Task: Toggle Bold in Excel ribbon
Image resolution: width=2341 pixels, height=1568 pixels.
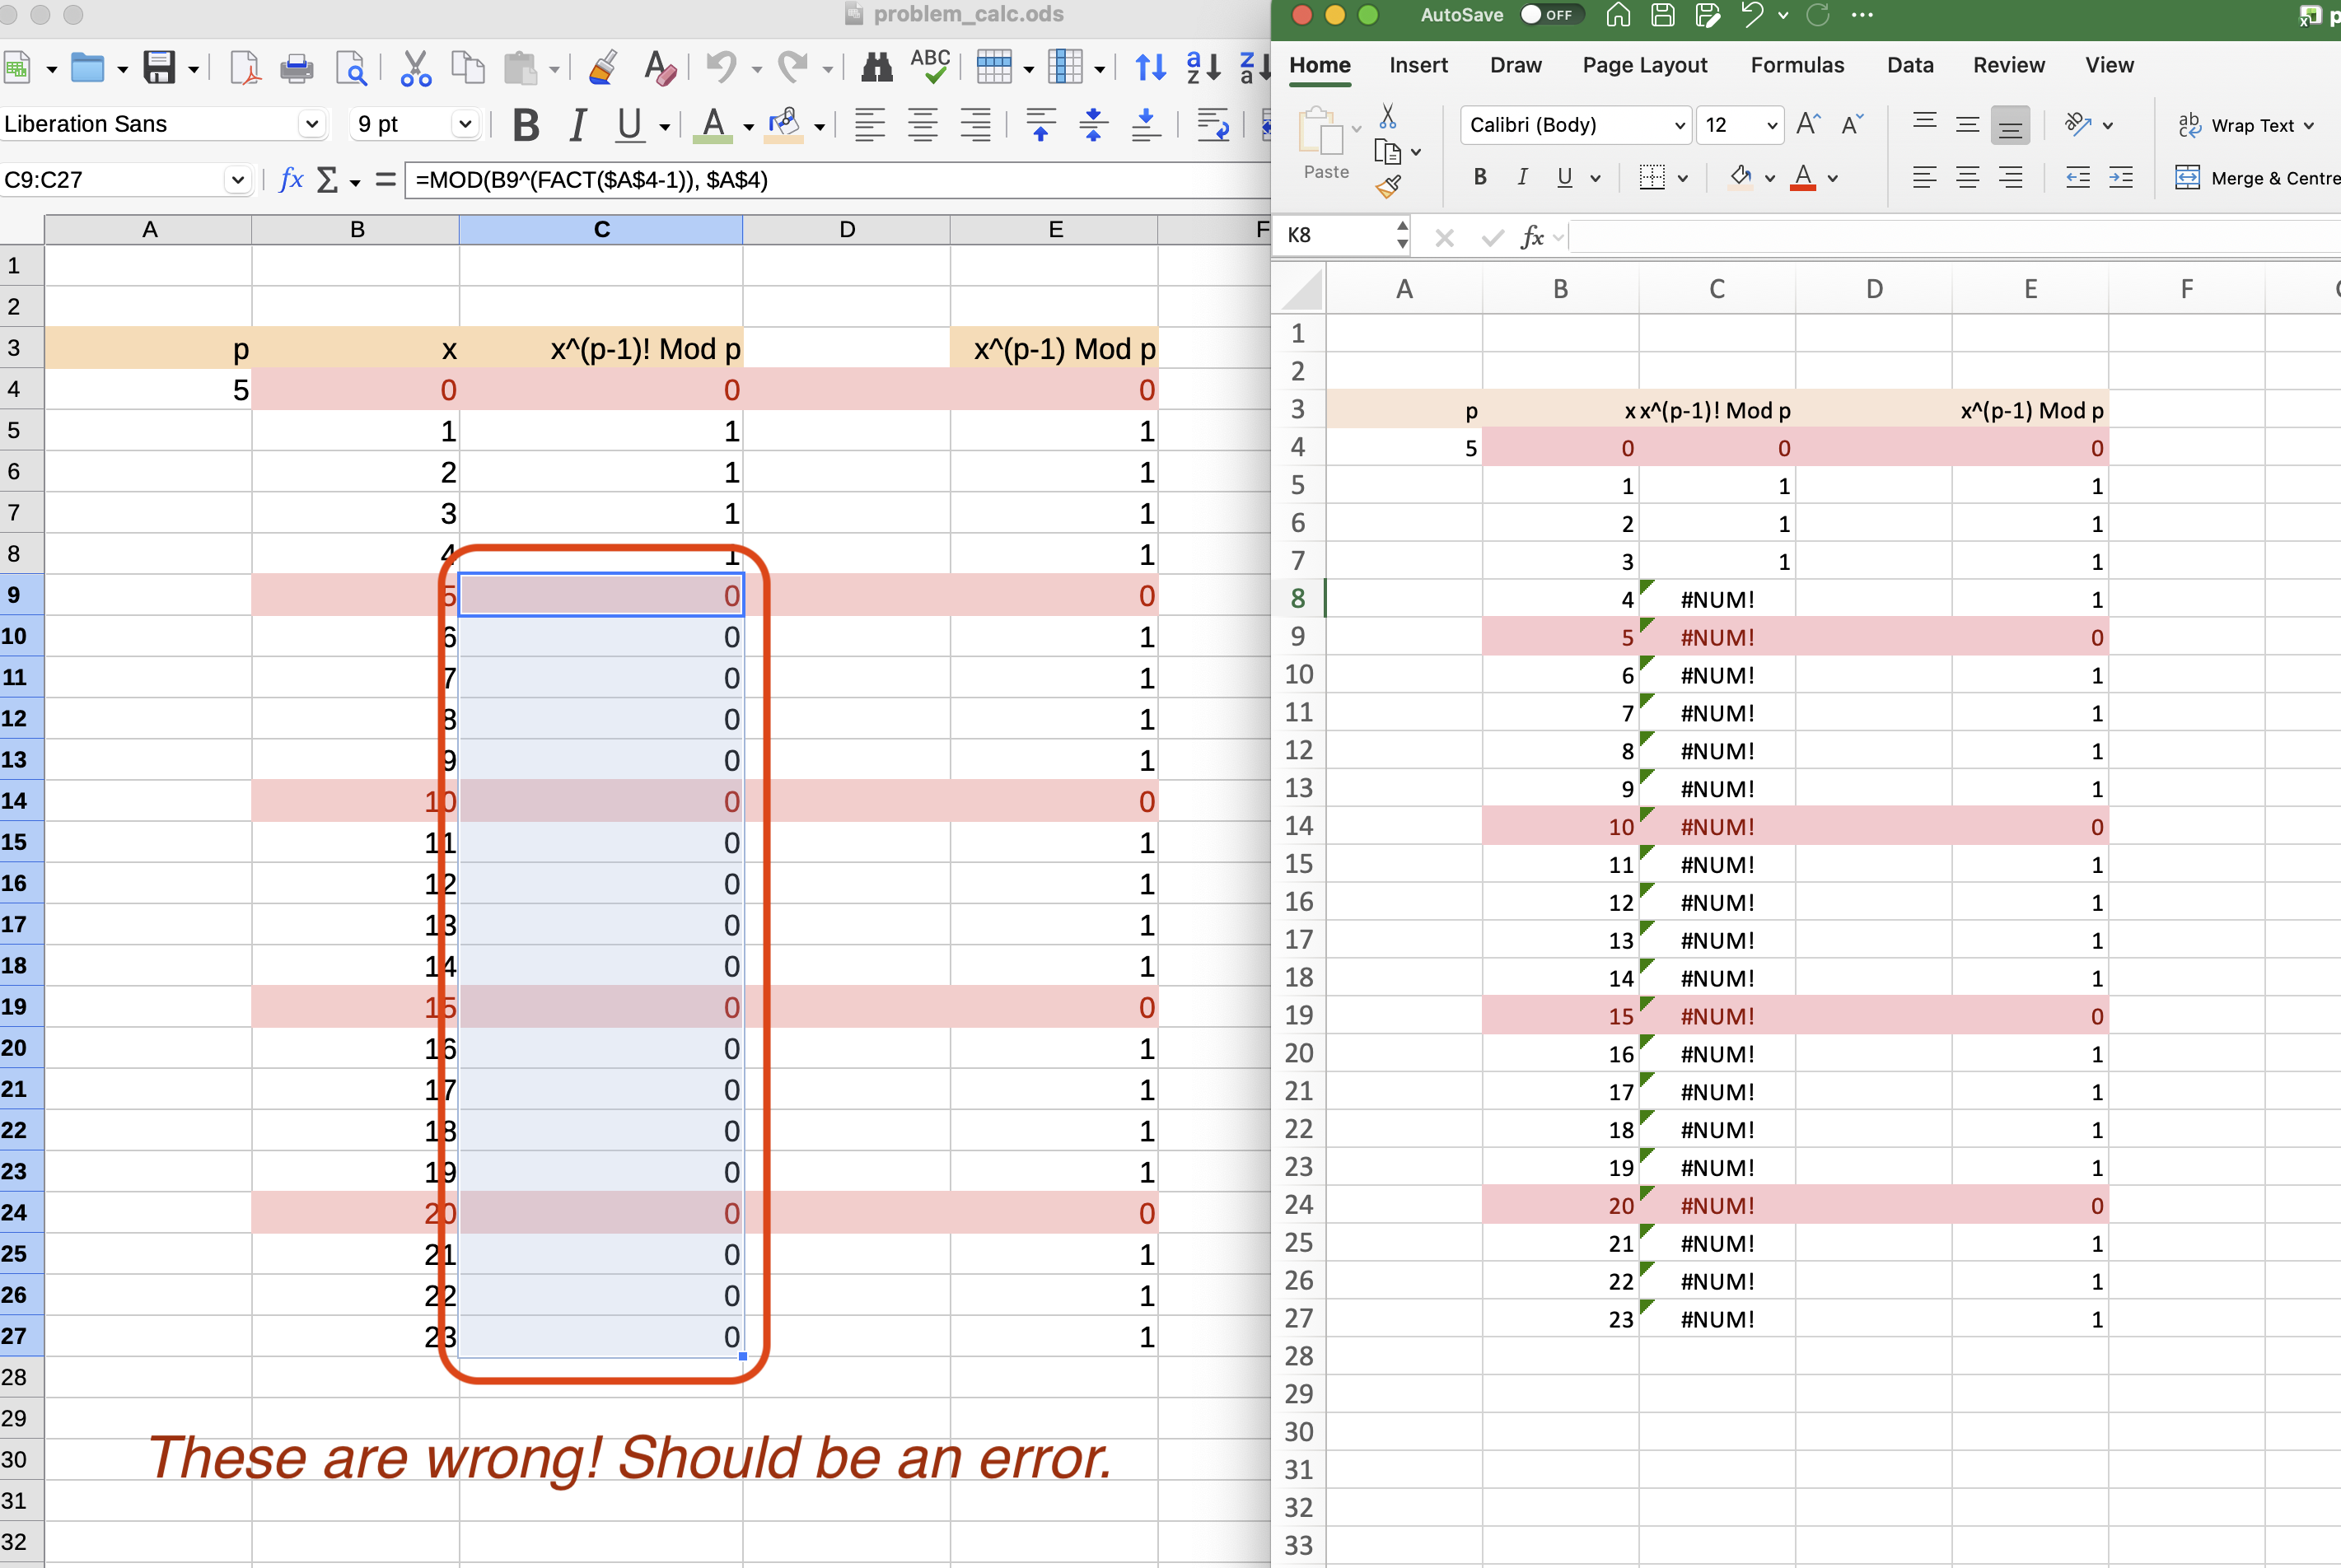Action: point(1480,178)
